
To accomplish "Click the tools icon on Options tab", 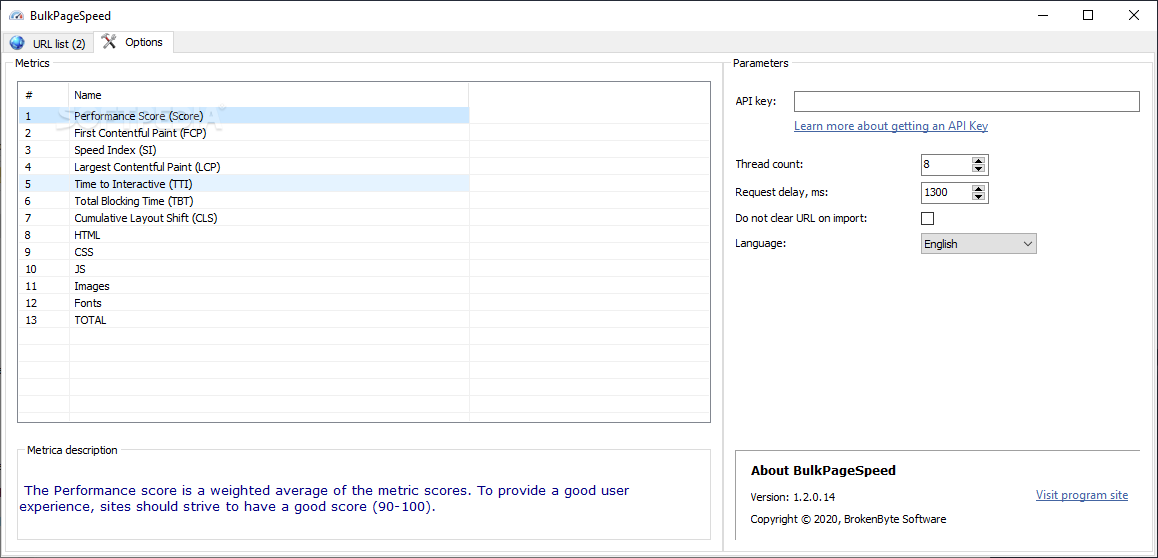I will tap(109, 41).
